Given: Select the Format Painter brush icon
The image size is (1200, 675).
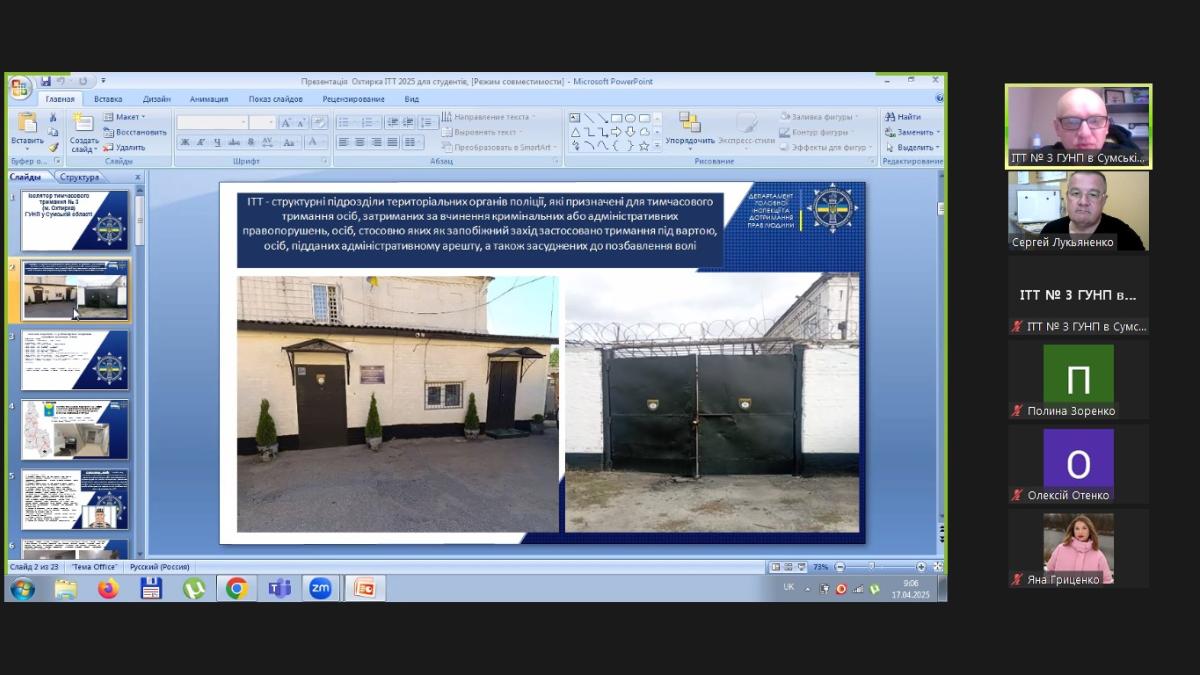Looking at the screenshot, I should [x=53, y=147].
